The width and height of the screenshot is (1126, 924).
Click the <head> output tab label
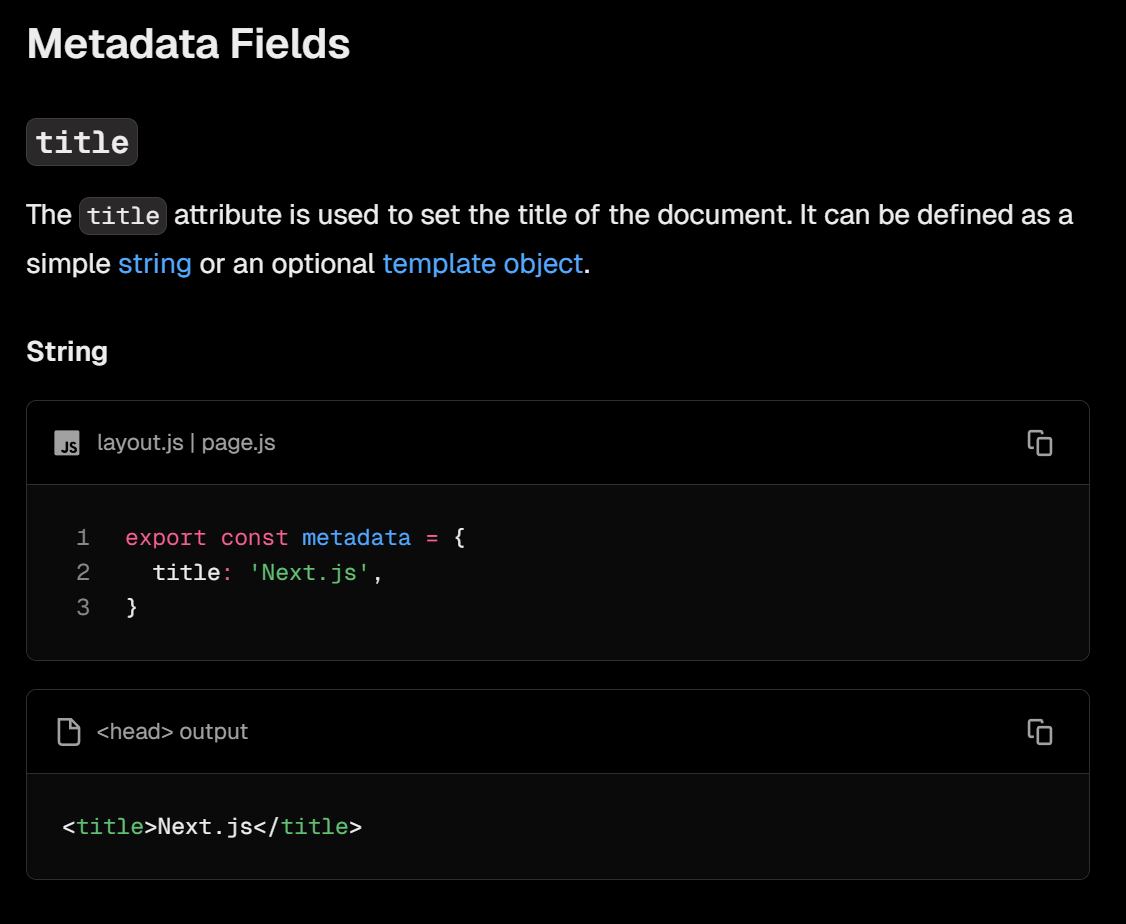(x=170, y=731)
